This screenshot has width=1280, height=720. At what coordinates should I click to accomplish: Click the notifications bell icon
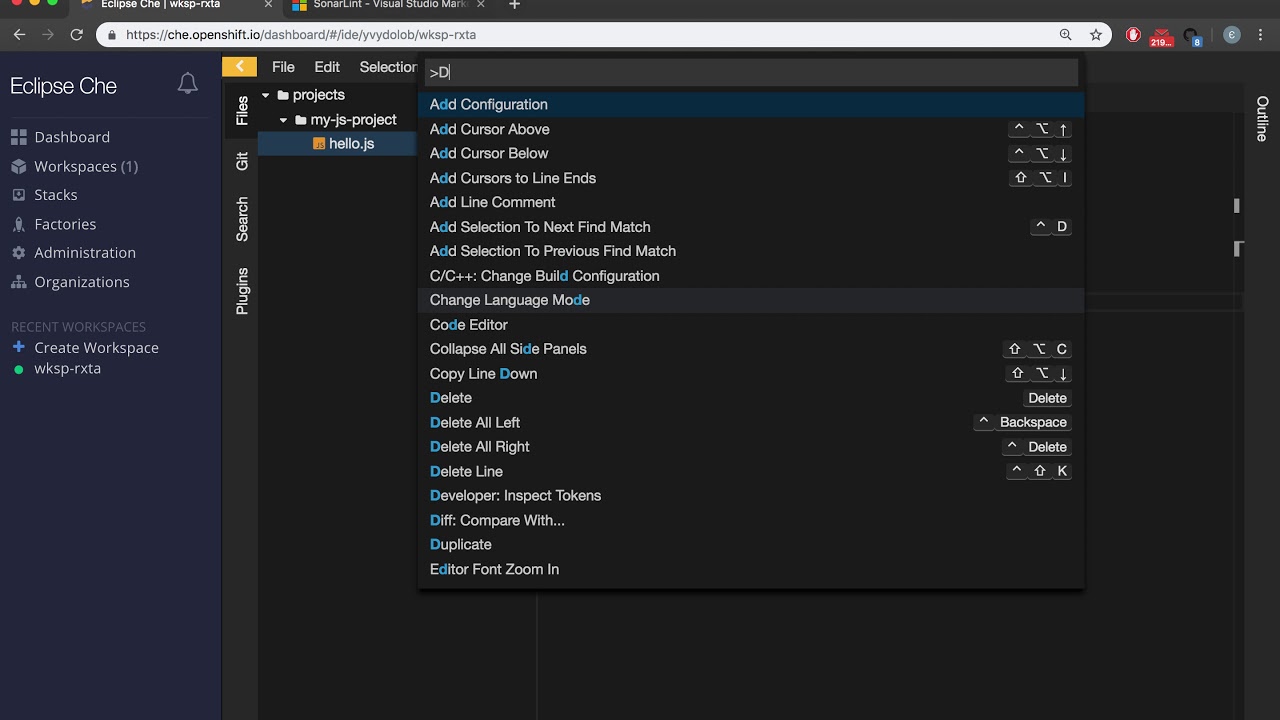[187, 84]
